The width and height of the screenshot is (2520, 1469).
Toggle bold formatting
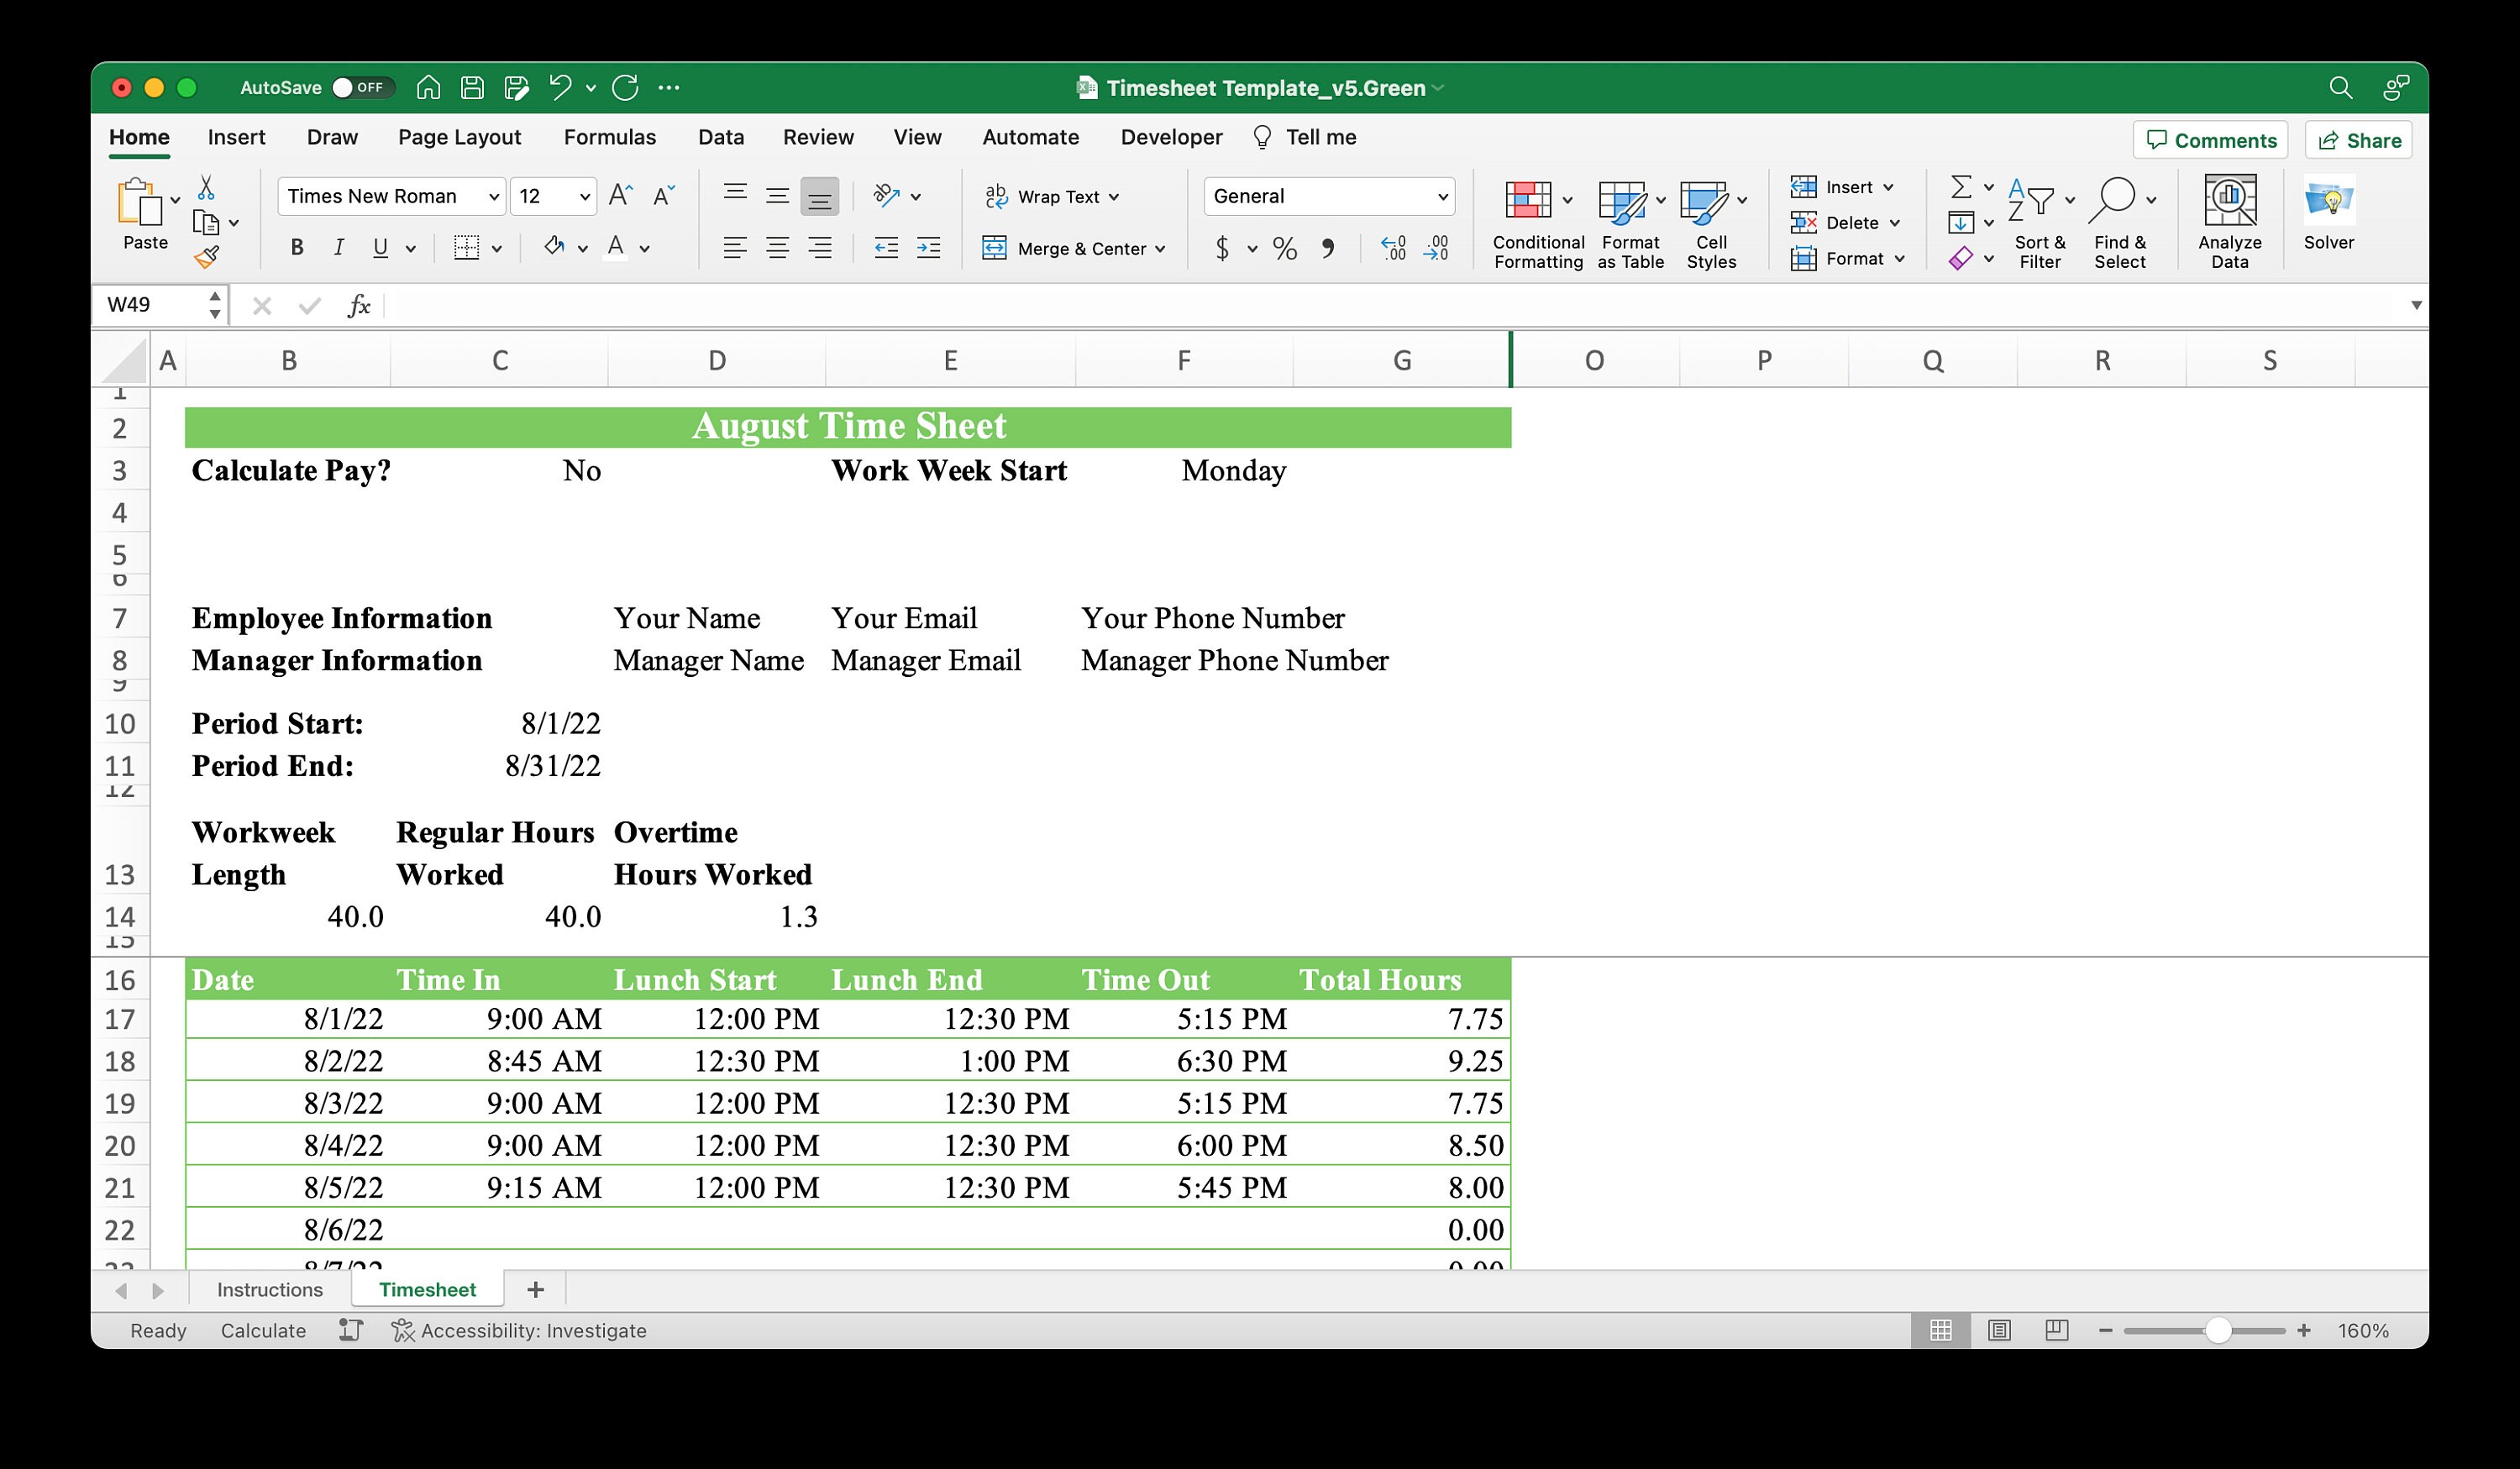coord(296,247)
